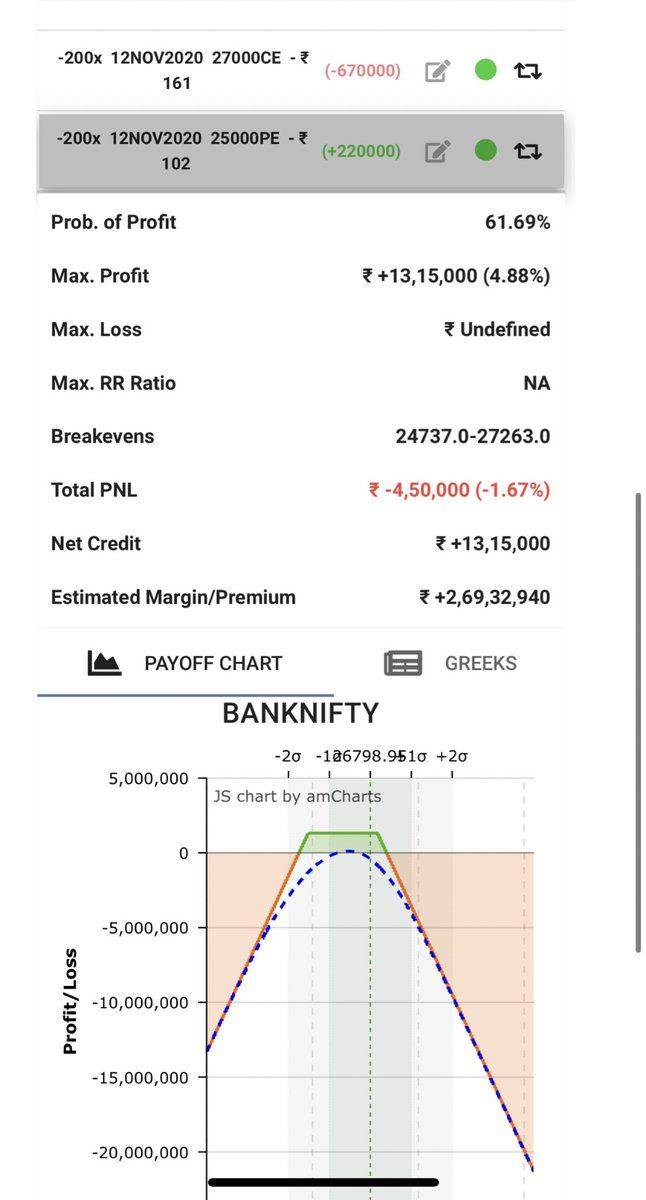Image resolution: width=646 pixels, height=1200 pixels.
Task: Select the -200x 27000CE position row
Action: pos(301,71)
